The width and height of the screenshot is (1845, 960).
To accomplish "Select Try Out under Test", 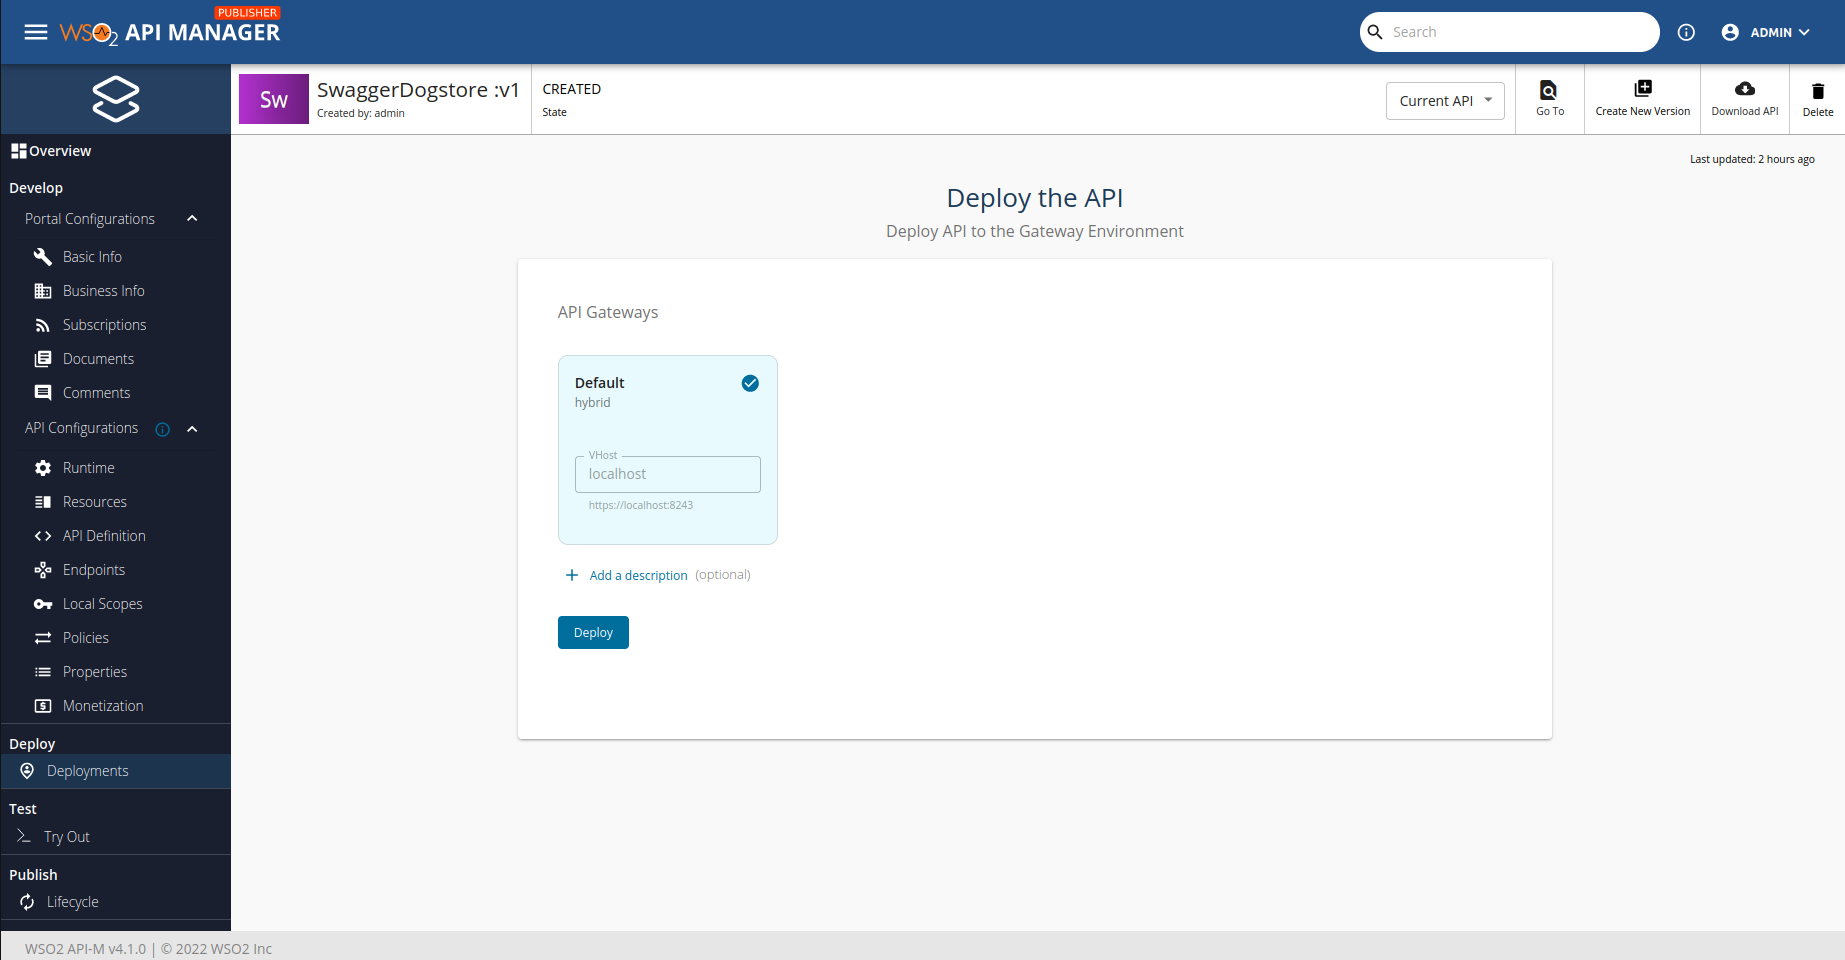I will pos(67,837).
